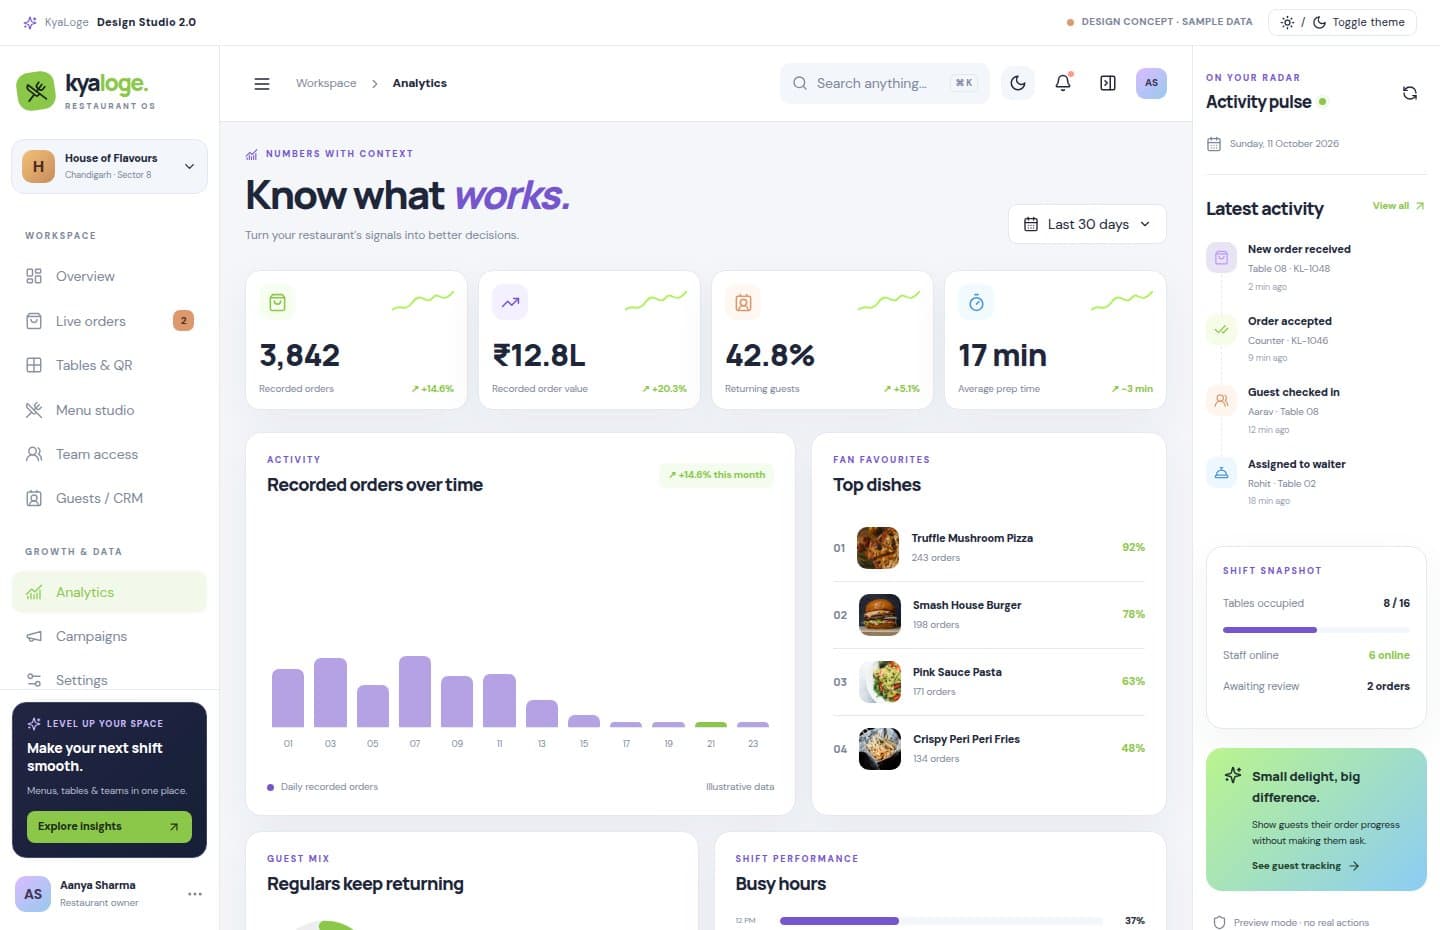
Task: Click the AS profile avatar in sidebar footer
Action: click(x=33, y=894)
